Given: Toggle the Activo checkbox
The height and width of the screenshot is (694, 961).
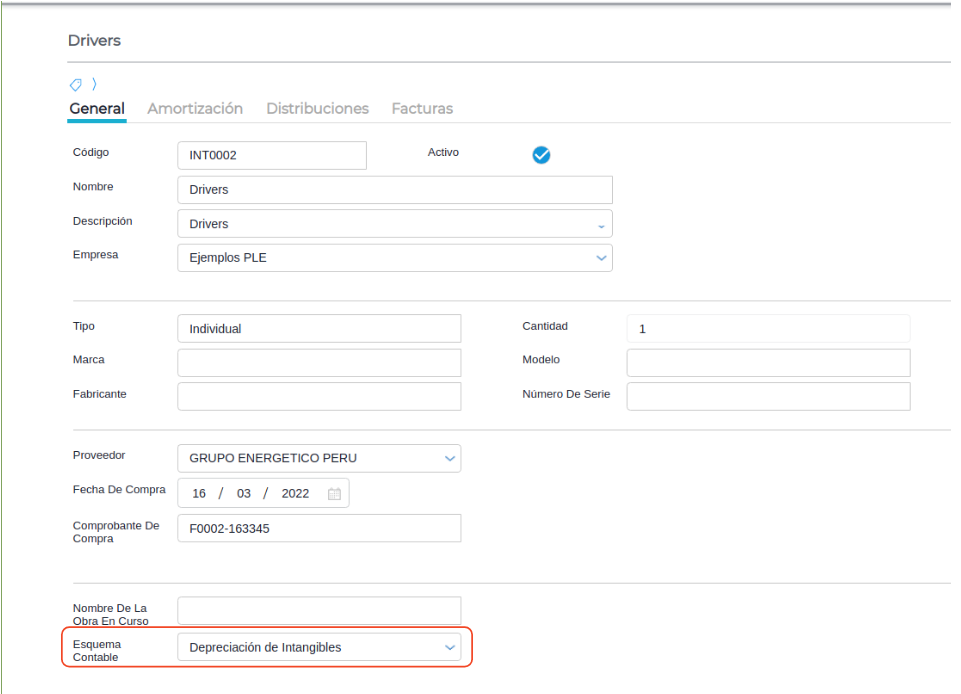Looking at the screenshot, I should click(541, 155).
